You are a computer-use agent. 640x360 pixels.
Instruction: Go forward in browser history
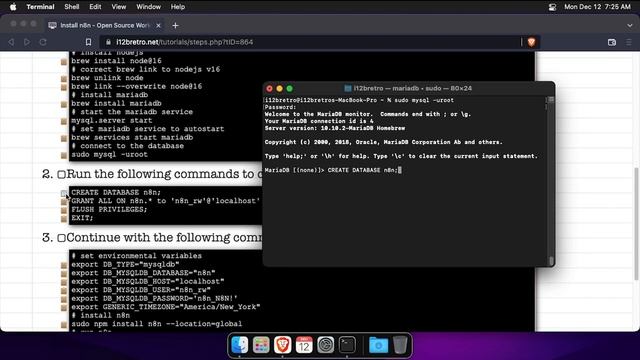[x=27, y=42]
